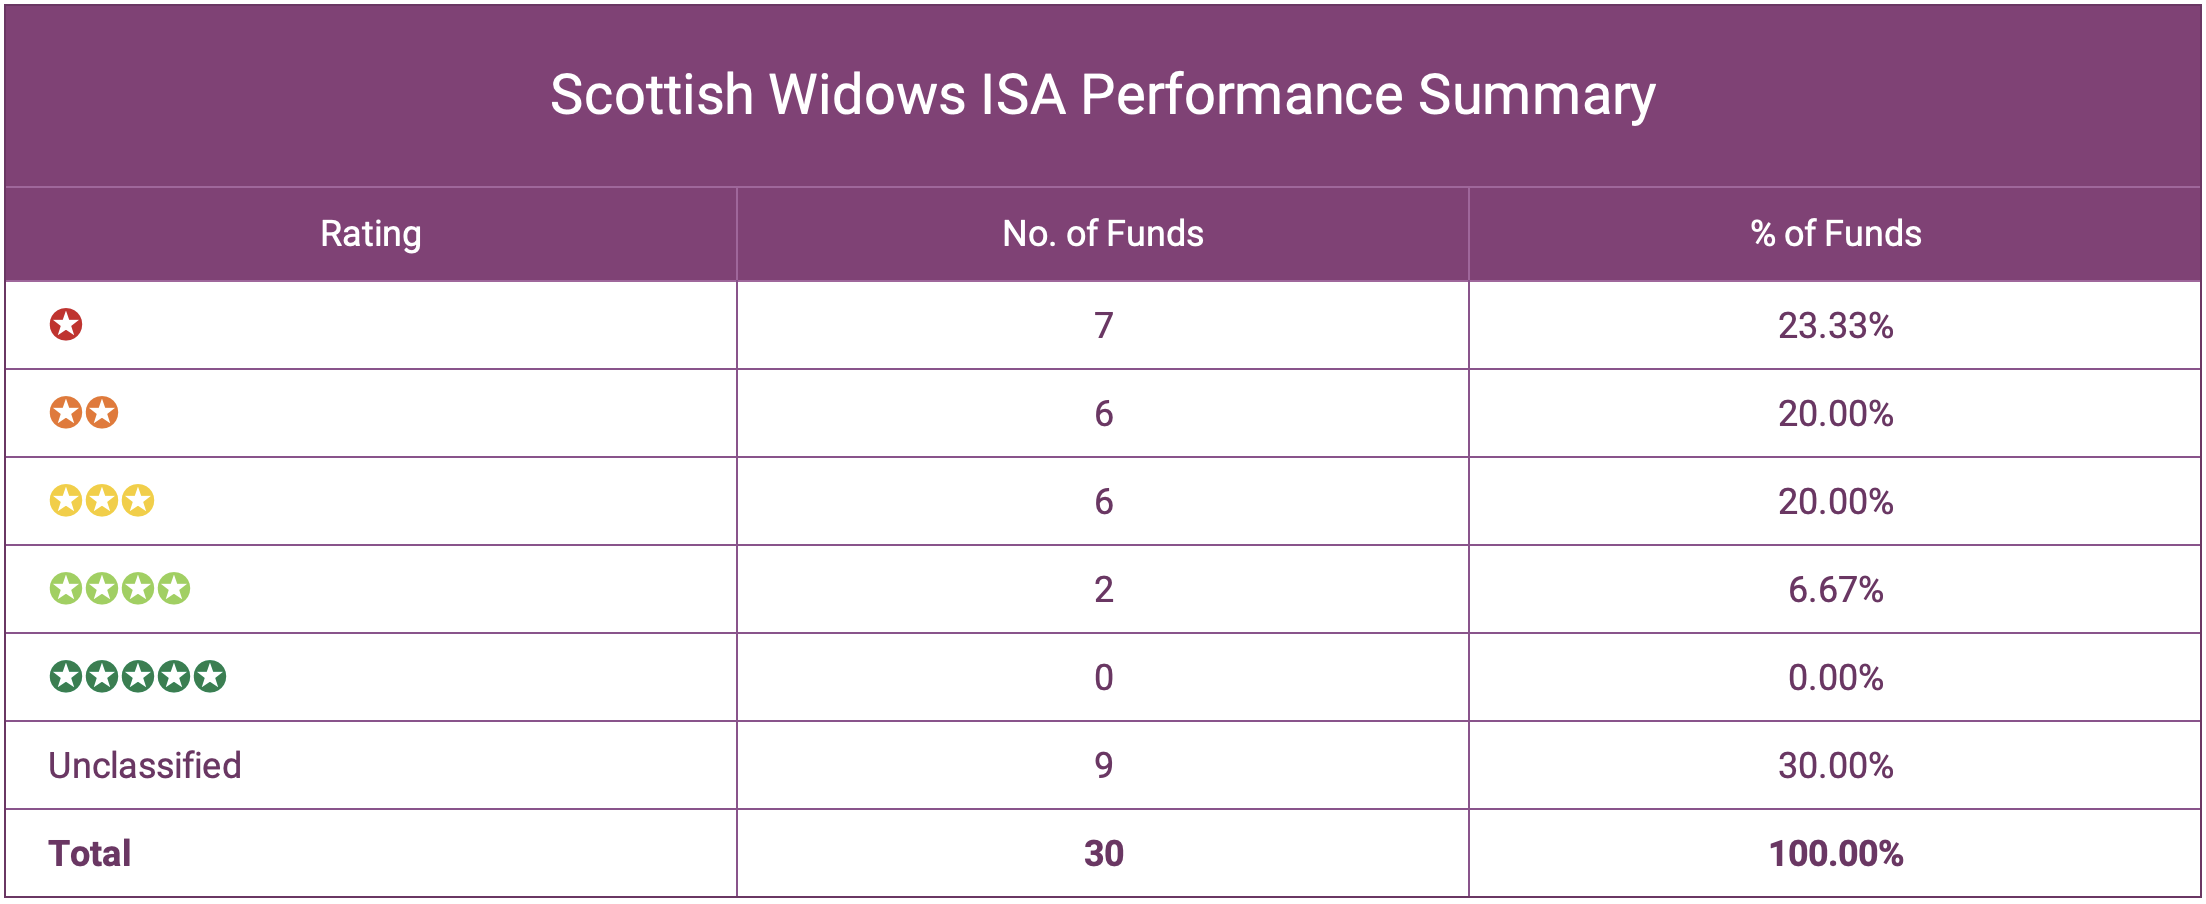Click the light green four-star rating icons
Screen dimensions: 2206x904
pyautogui.click(x=120, y=589)
